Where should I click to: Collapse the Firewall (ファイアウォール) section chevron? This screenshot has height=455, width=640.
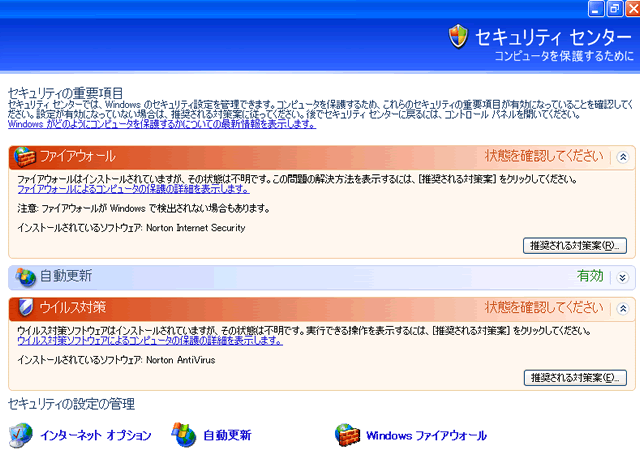coord(622,157)
